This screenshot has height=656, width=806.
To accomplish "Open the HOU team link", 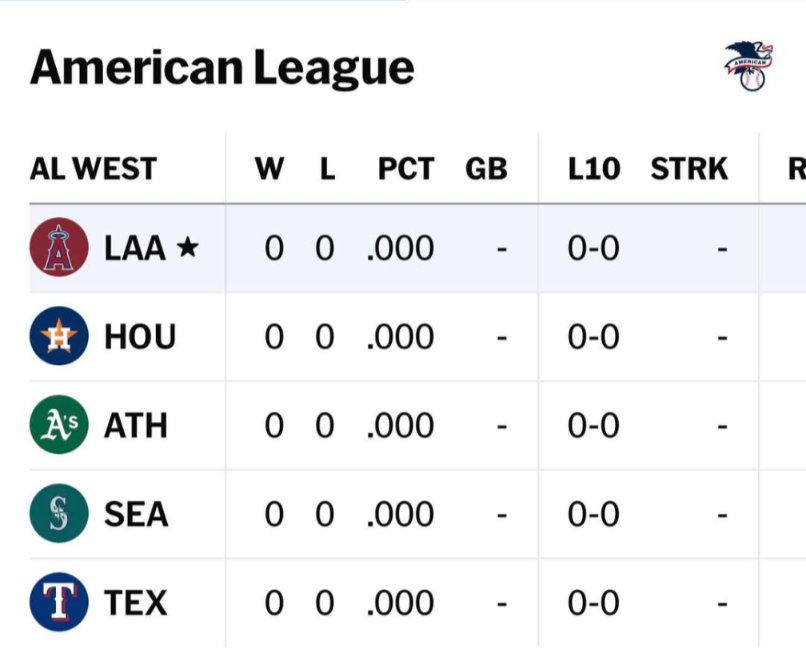I will pyautogui.click(x=140, y=337).
